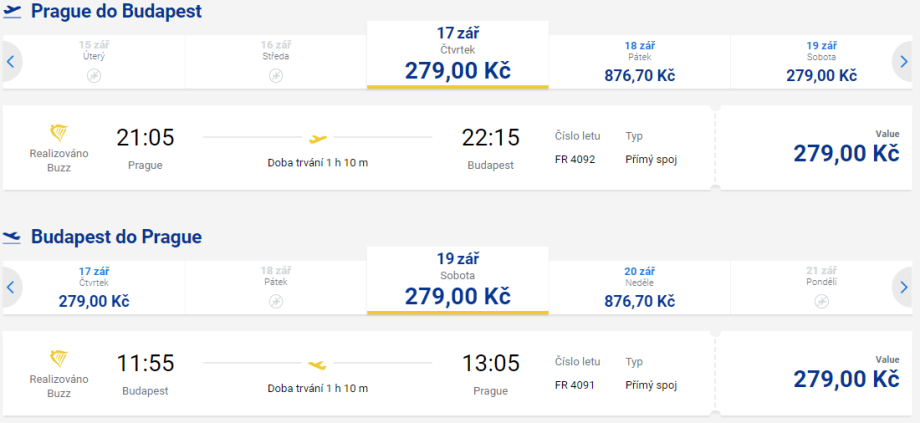Click yellow plane icon on 11:55 flight line
The height and width of the screenshot is (423, 920).
[318, 364]
